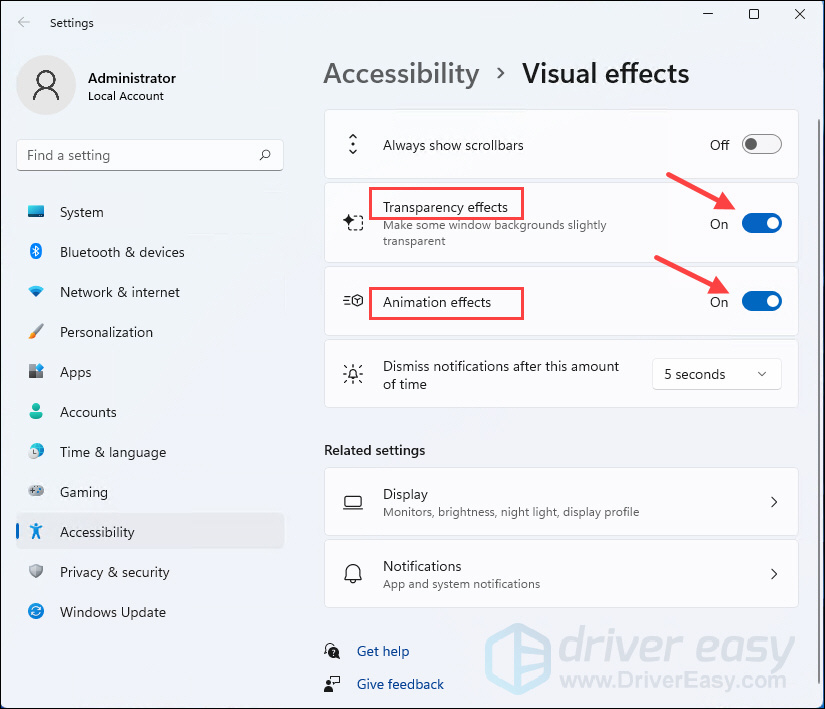Viewport: 825px width, 709px height.
Task: Click the scrollbars up-down arrows icon
Action: [x=353, y=144]
